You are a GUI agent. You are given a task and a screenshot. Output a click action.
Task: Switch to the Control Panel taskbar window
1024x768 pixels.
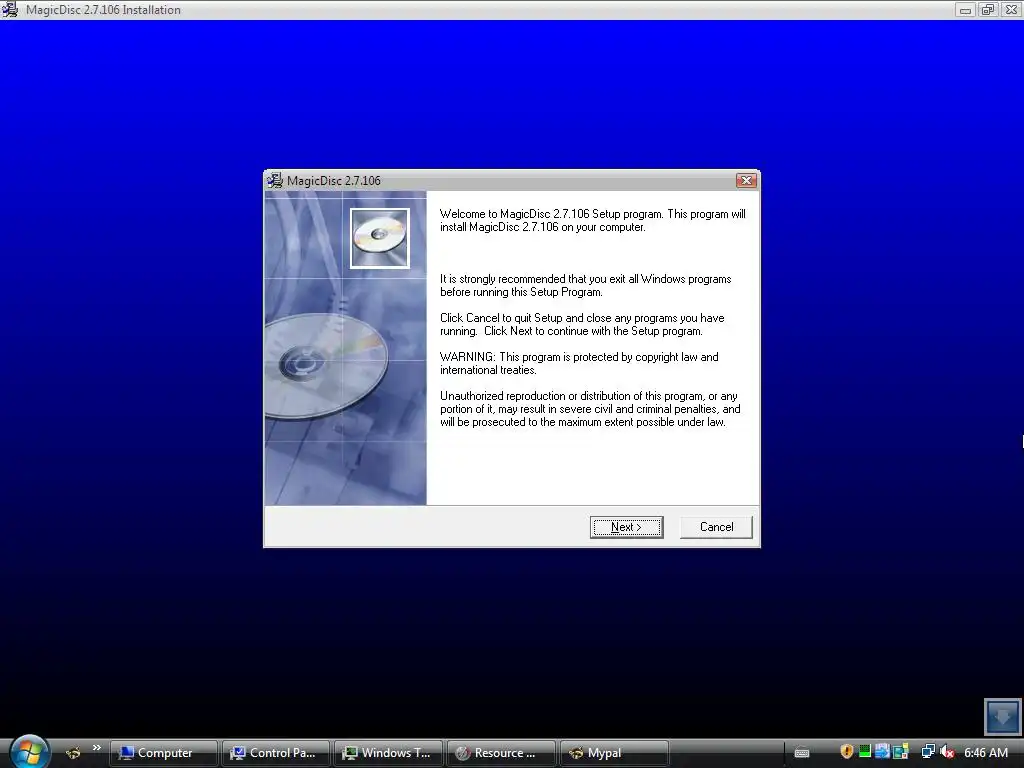tap(276, 753)
